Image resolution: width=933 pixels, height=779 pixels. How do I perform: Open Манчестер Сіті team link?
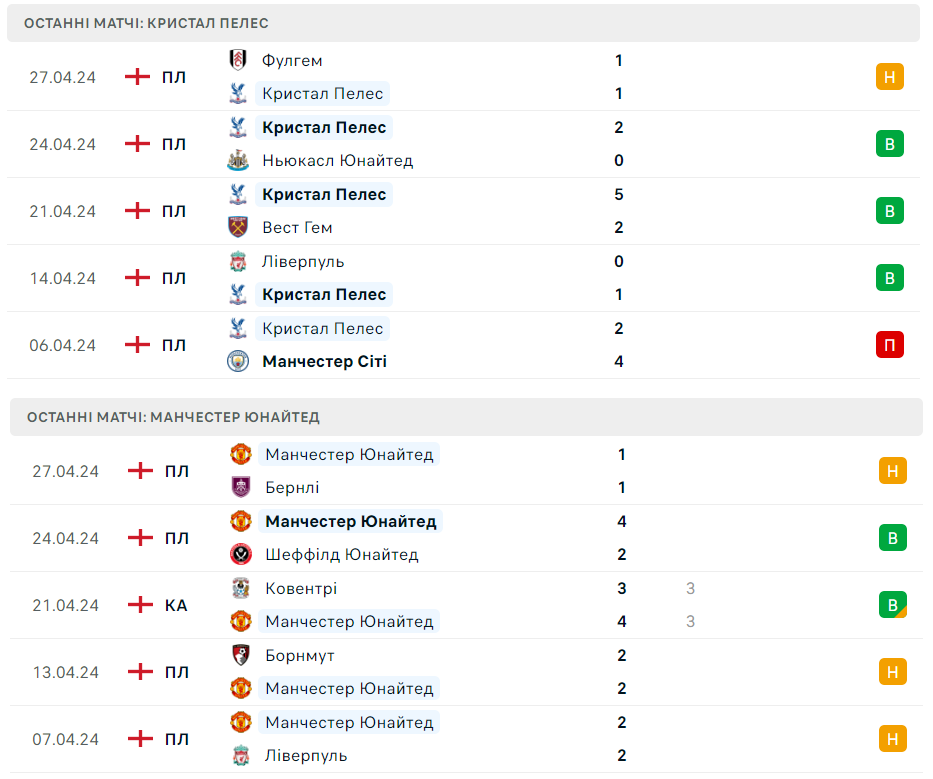pyautogui.click(x=324, y=361)
